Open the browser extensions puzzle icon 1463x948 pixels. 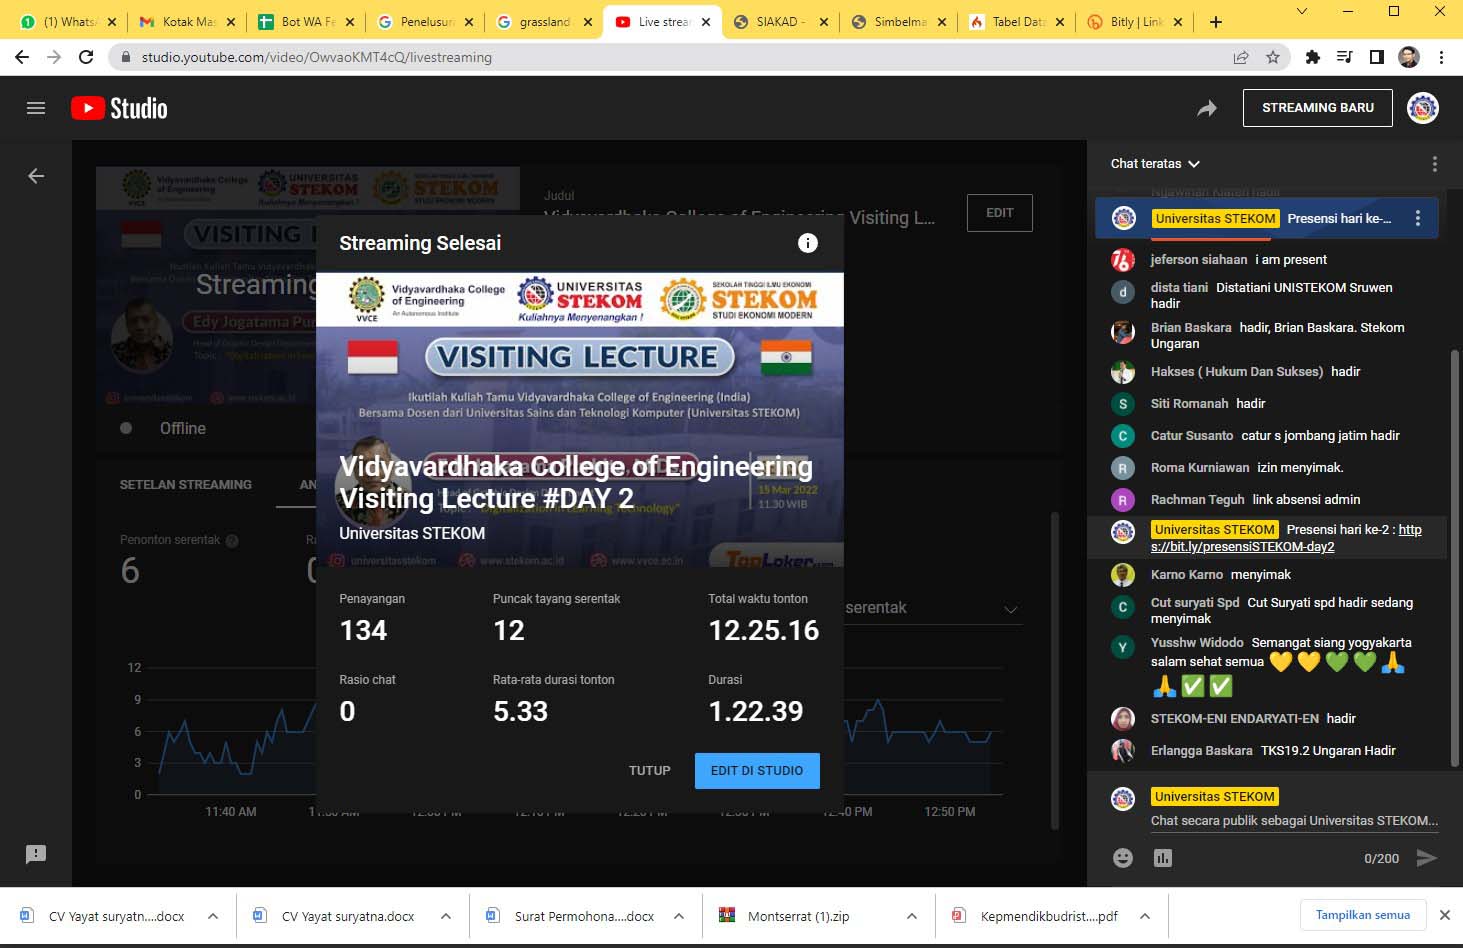tap(1313, 57)
